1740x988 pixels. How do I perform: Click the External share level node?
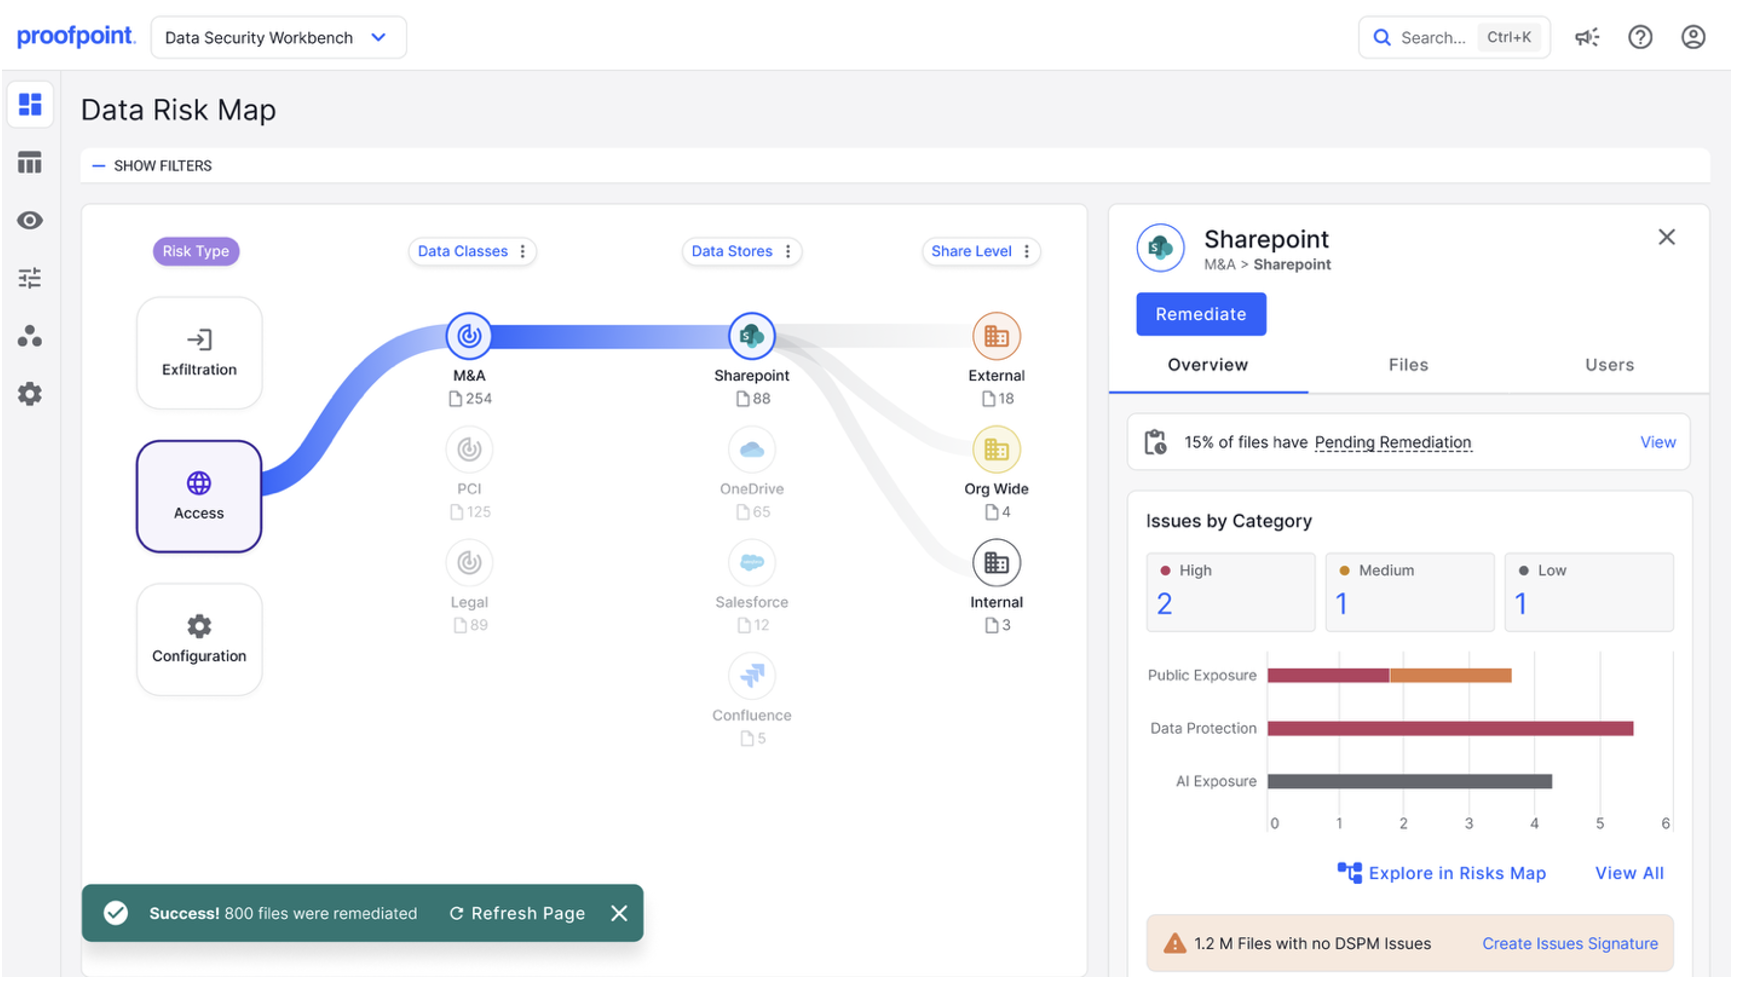pyautogui.click(x=995, y=337)
